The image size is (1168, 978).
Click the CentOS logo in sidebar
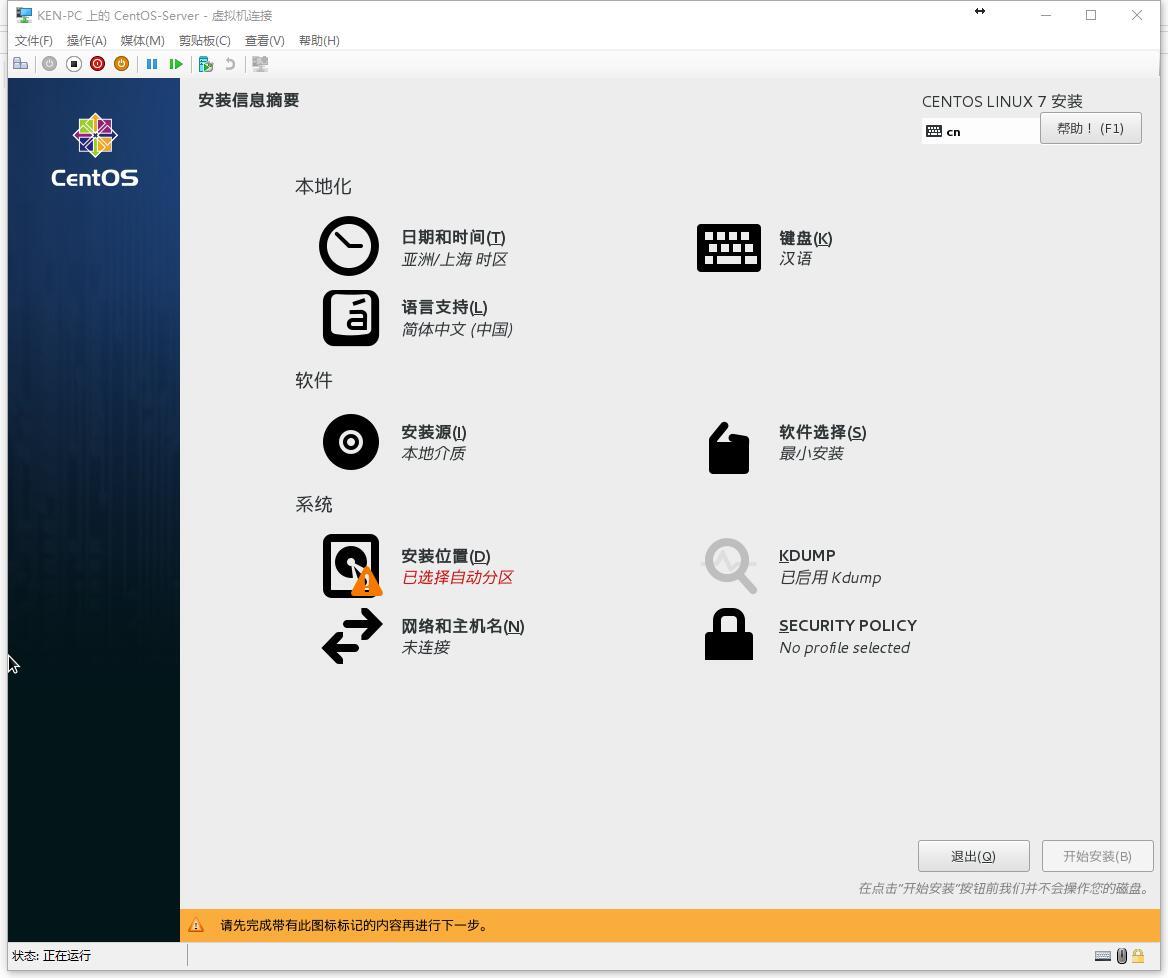(95, 151)
